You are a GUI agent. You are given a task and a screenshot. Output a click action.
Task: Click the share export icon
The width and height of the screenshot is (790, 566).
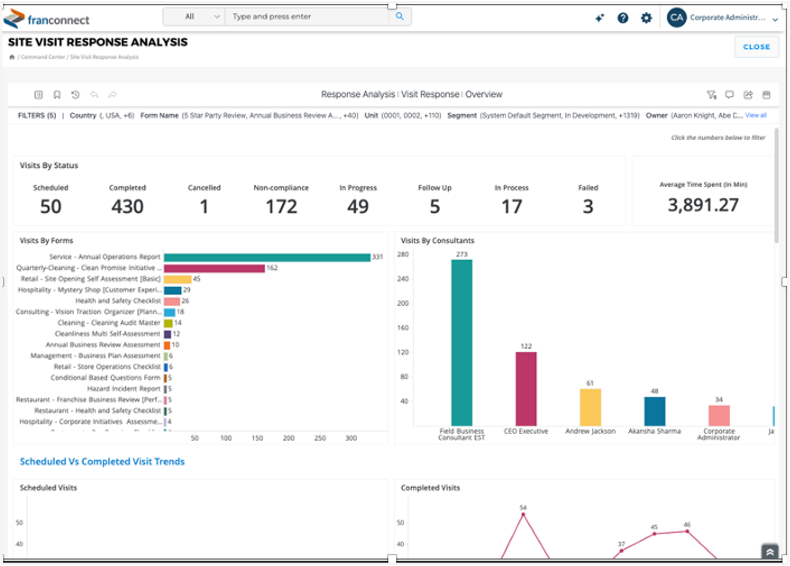click(748, 95)
